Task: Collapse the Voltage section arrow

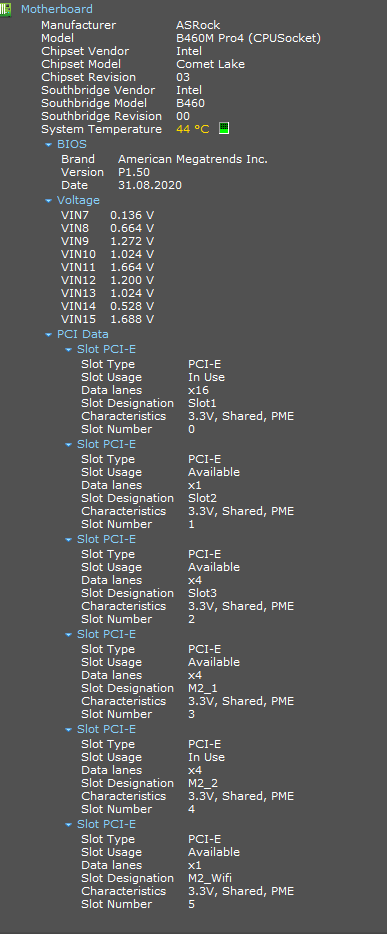Action: click(x=48, y=201)
